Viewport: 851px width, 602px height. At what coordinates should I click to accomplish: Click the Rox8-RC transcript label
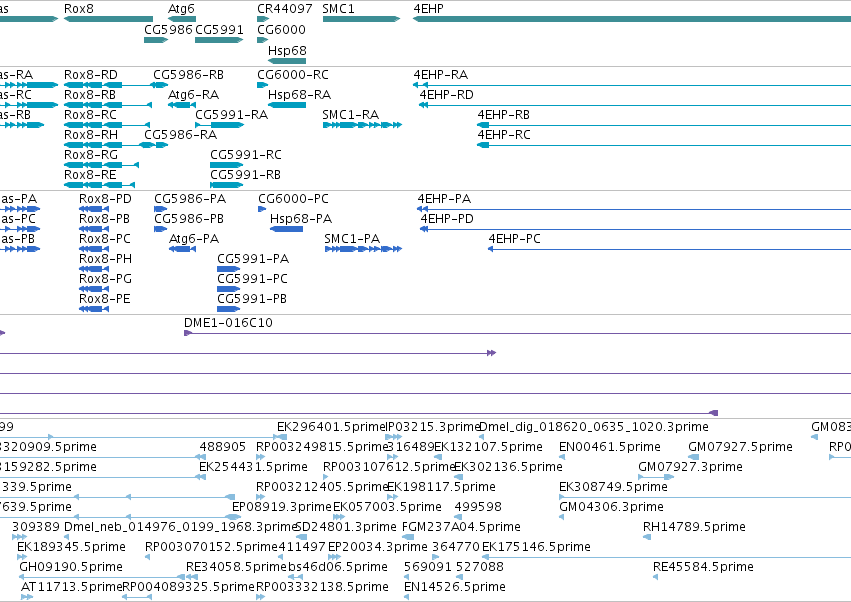[x=90, y=115]
